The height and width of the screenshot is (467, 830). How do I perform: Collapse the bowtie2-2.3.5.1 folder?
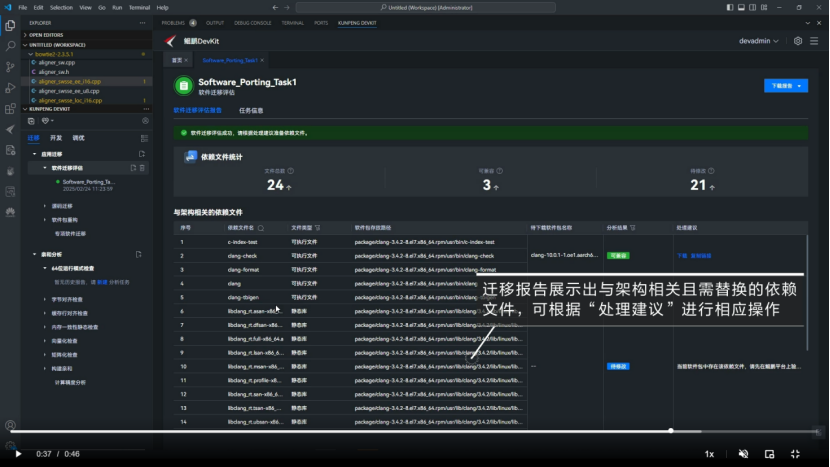coord(31,54)
